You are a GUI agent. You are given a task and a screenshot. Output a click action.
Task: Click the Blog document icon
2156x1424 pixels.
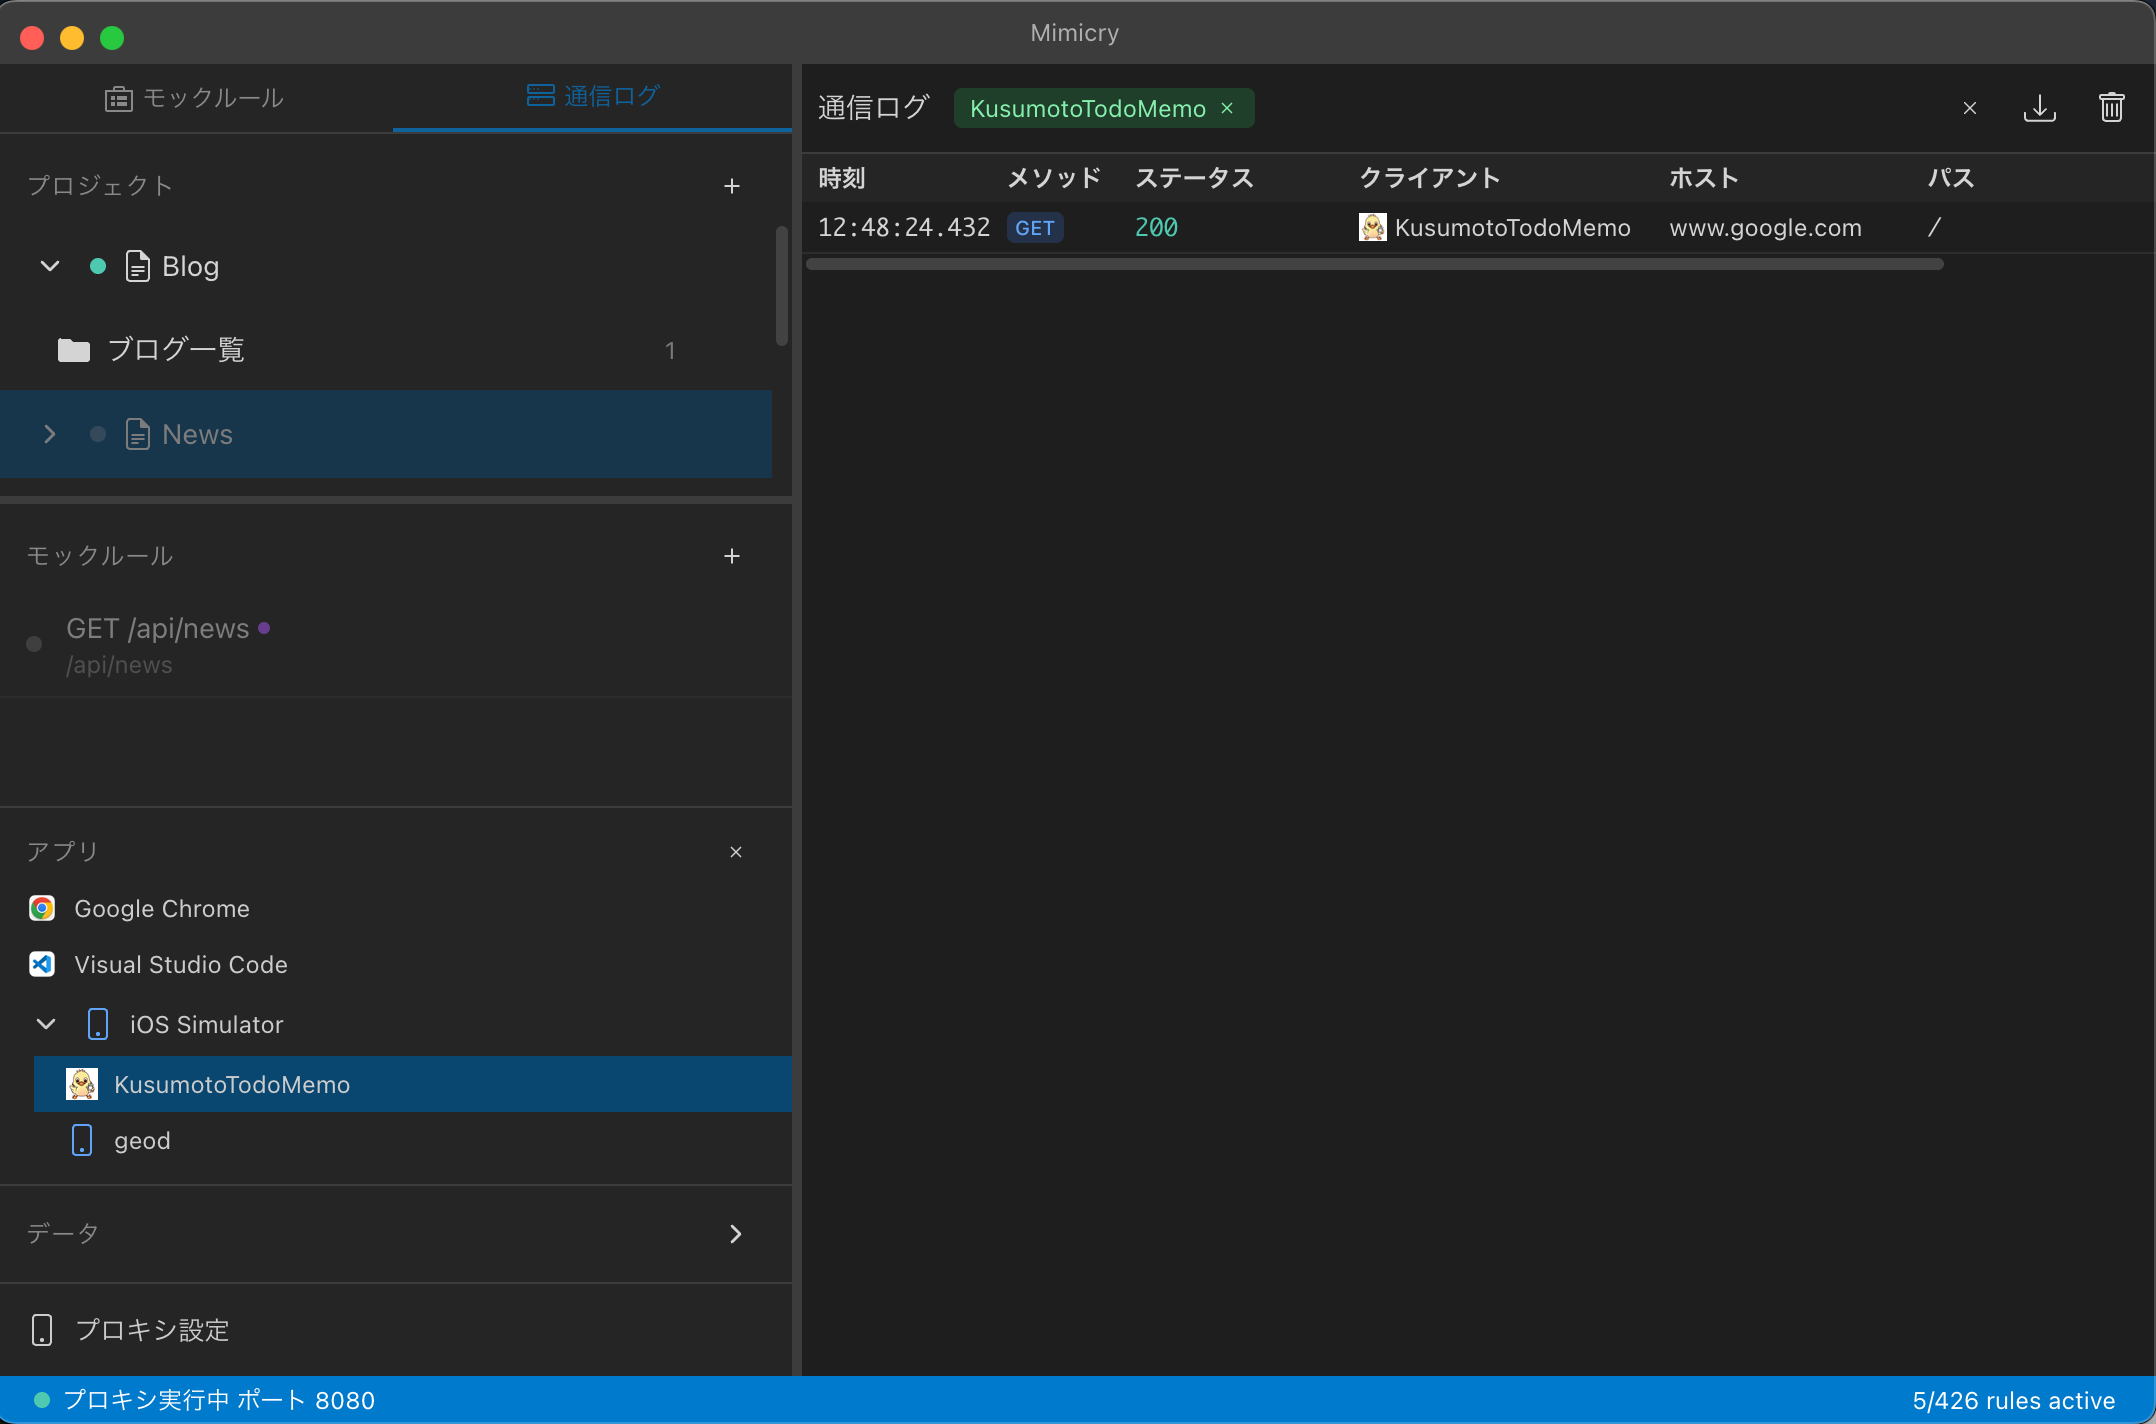tap(137, 266)
